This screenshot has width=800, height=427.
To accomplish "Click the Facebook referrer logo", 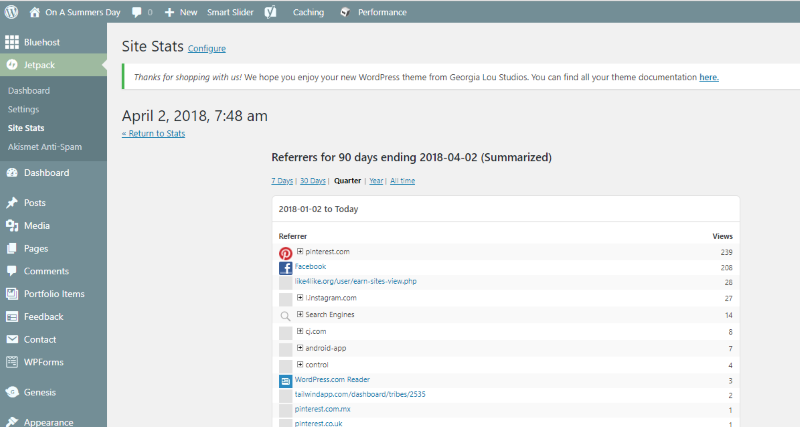I will [286, 268].
